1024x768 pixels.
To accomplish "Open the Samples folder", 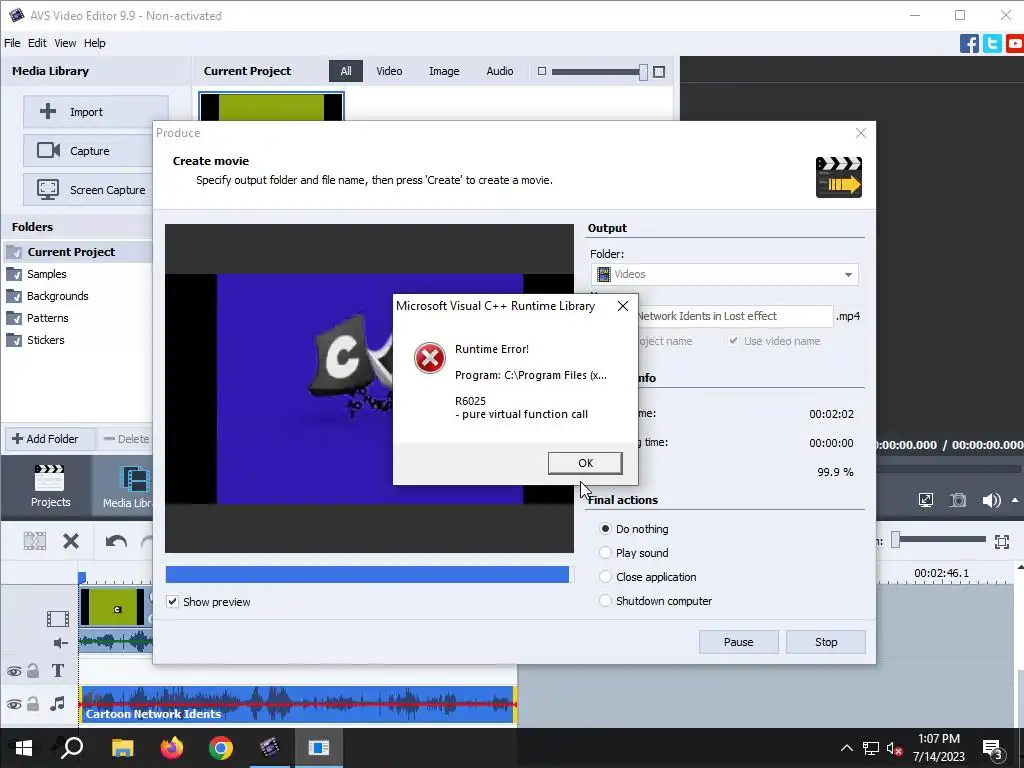I will 46,274.
